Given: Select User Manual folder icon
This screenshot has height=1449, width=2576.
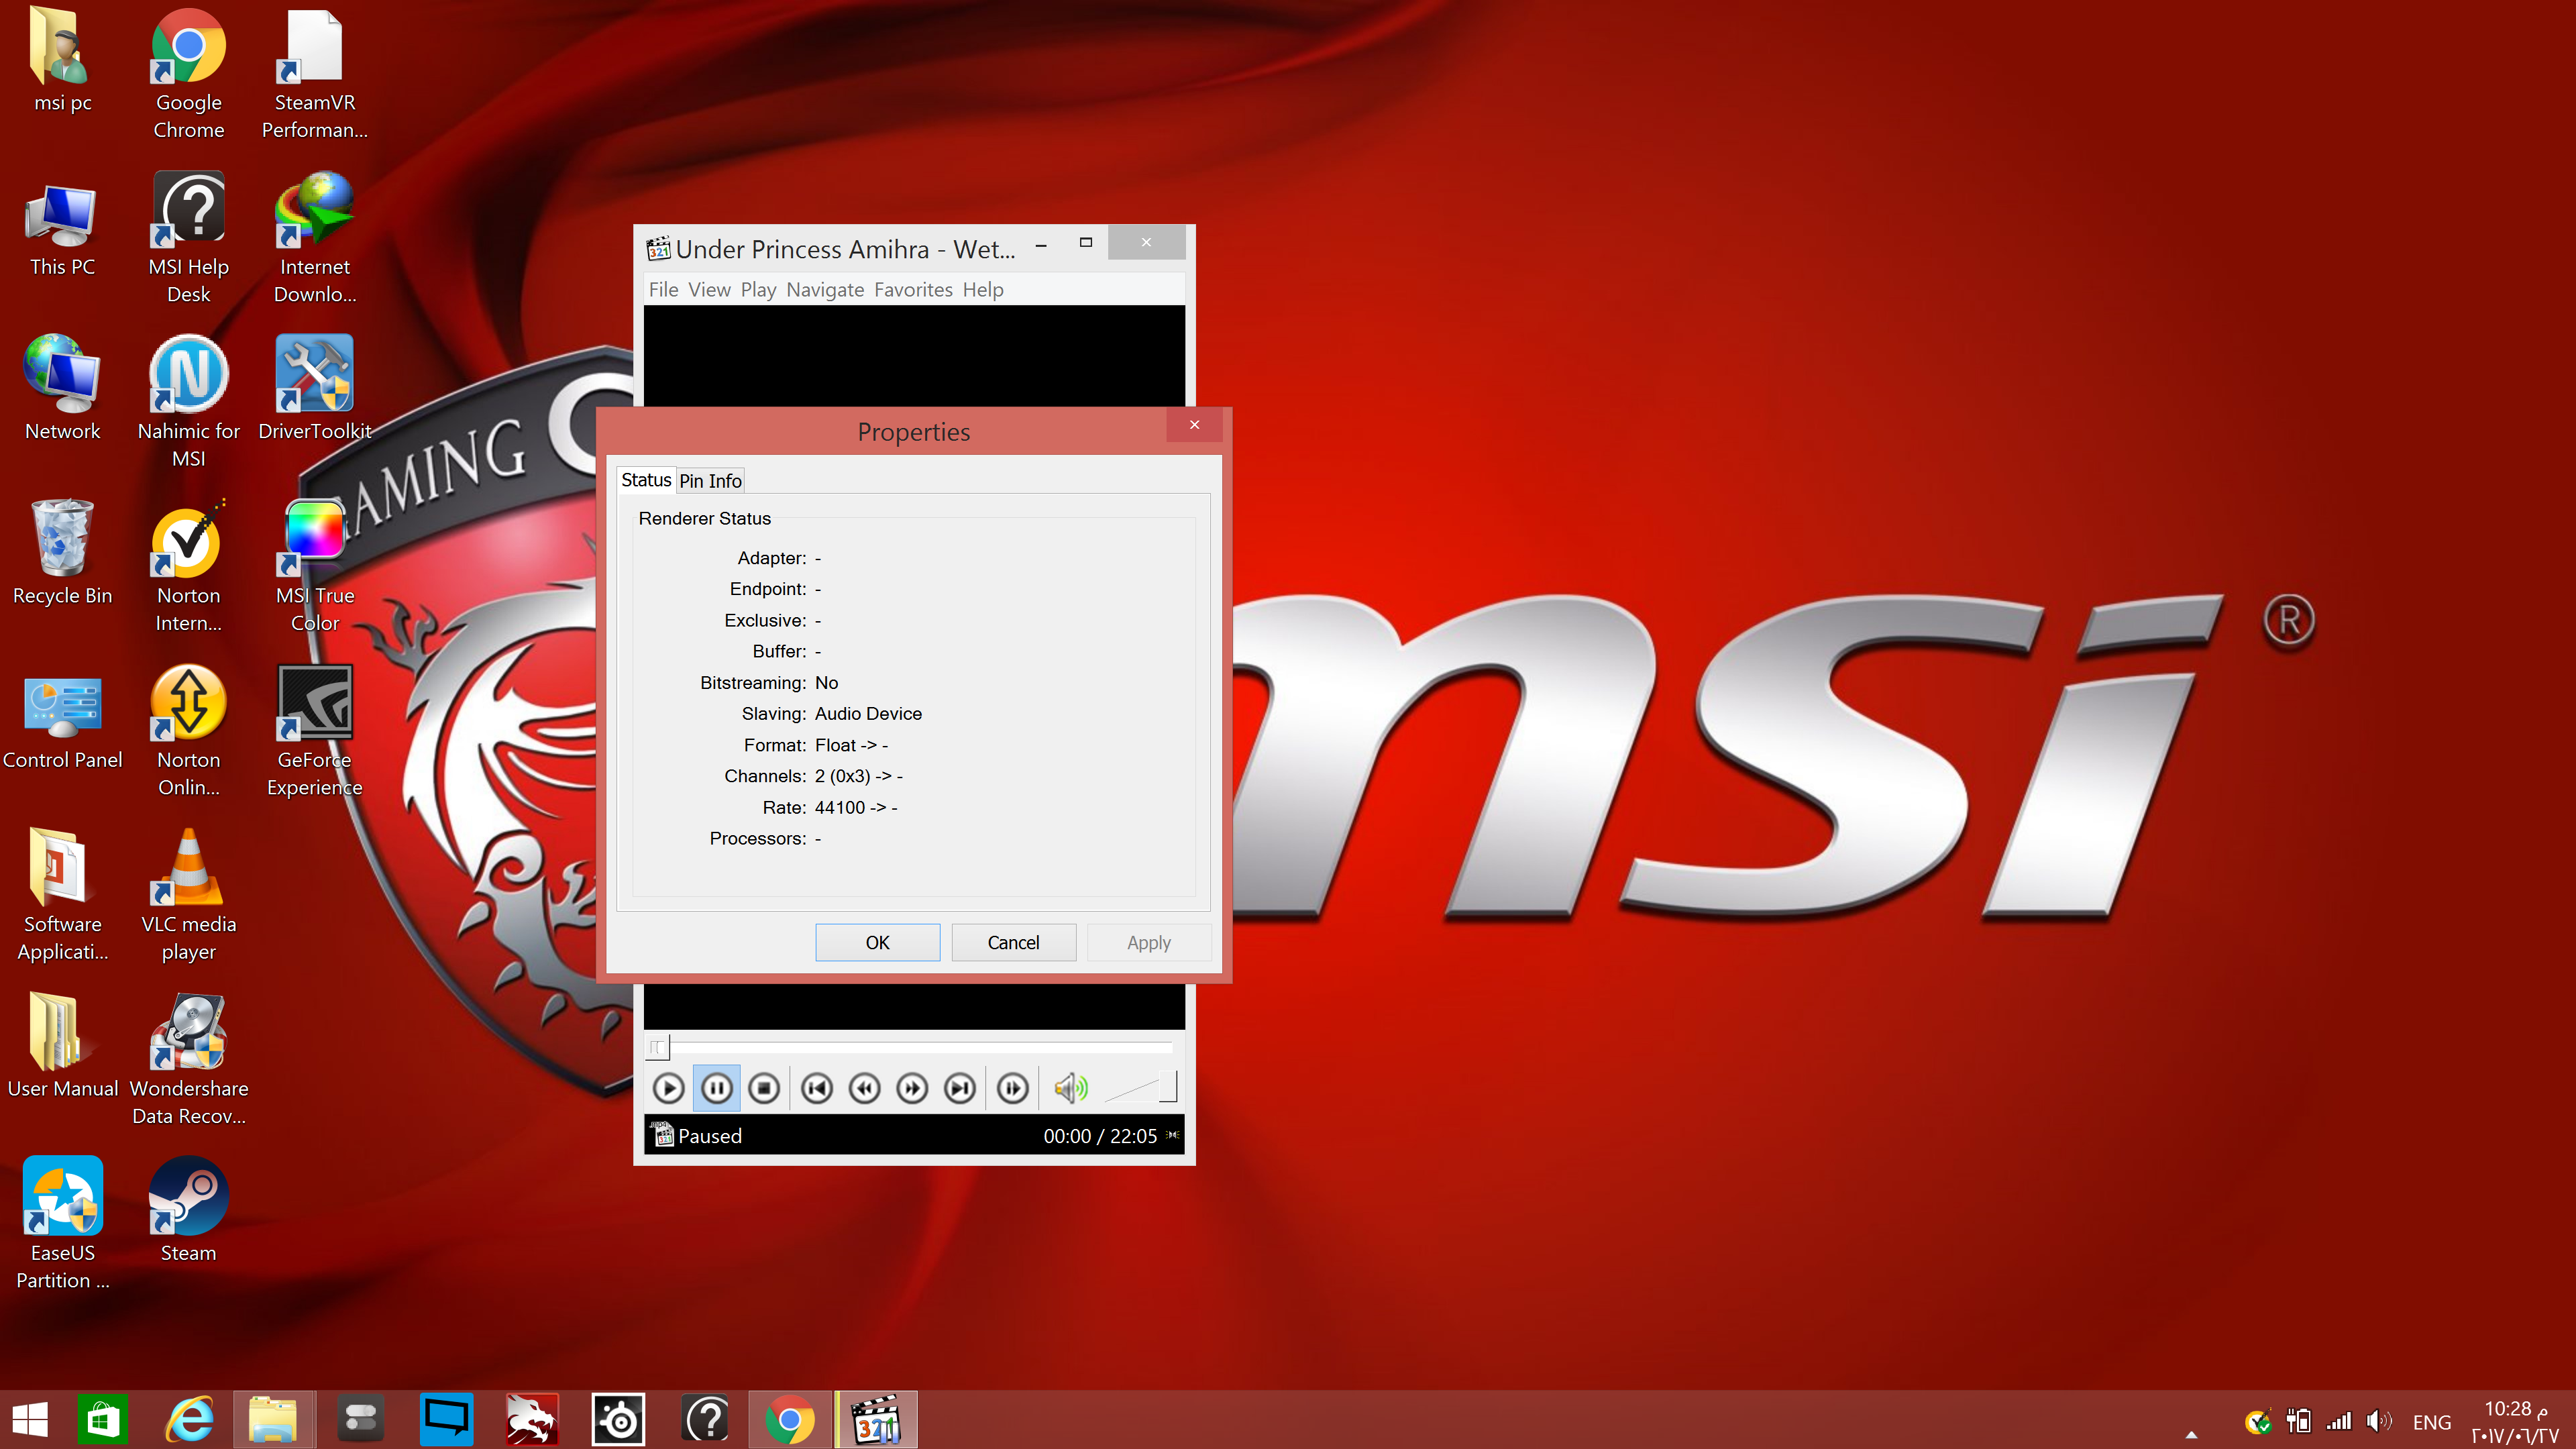Looking at the screenshot, I should 62,1047.
